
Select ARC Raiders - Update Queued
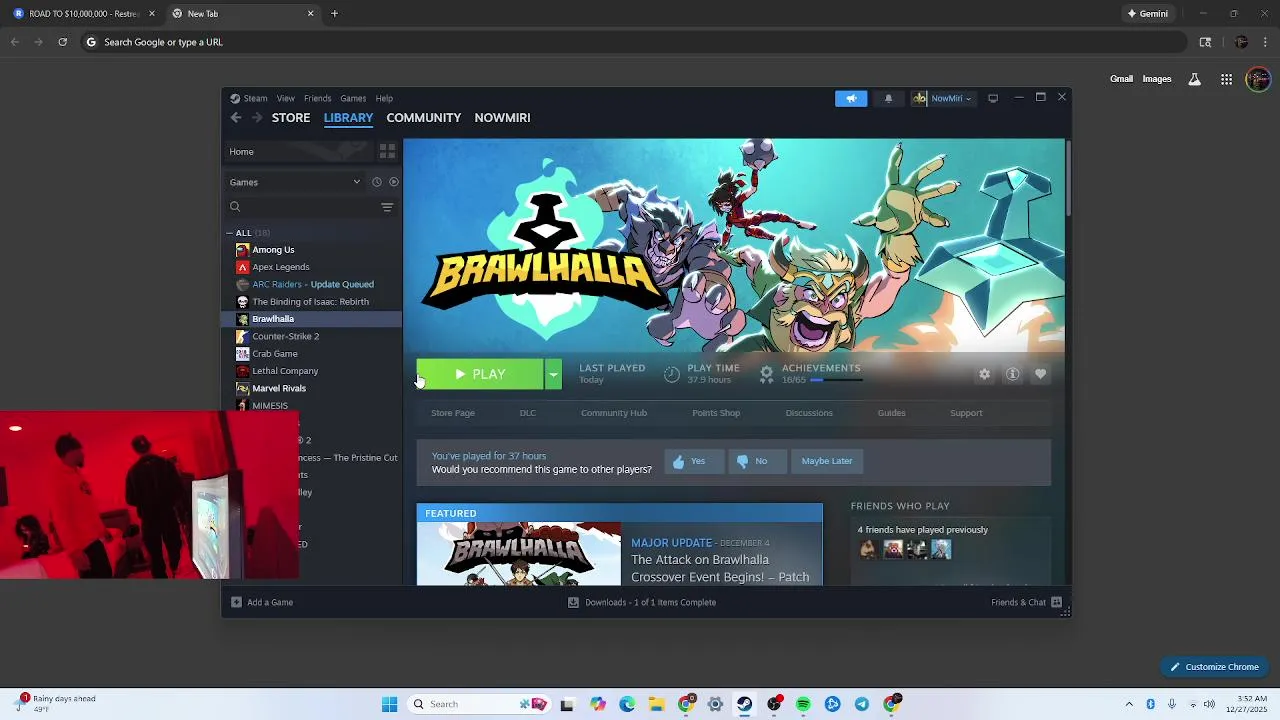pos(311,284)
